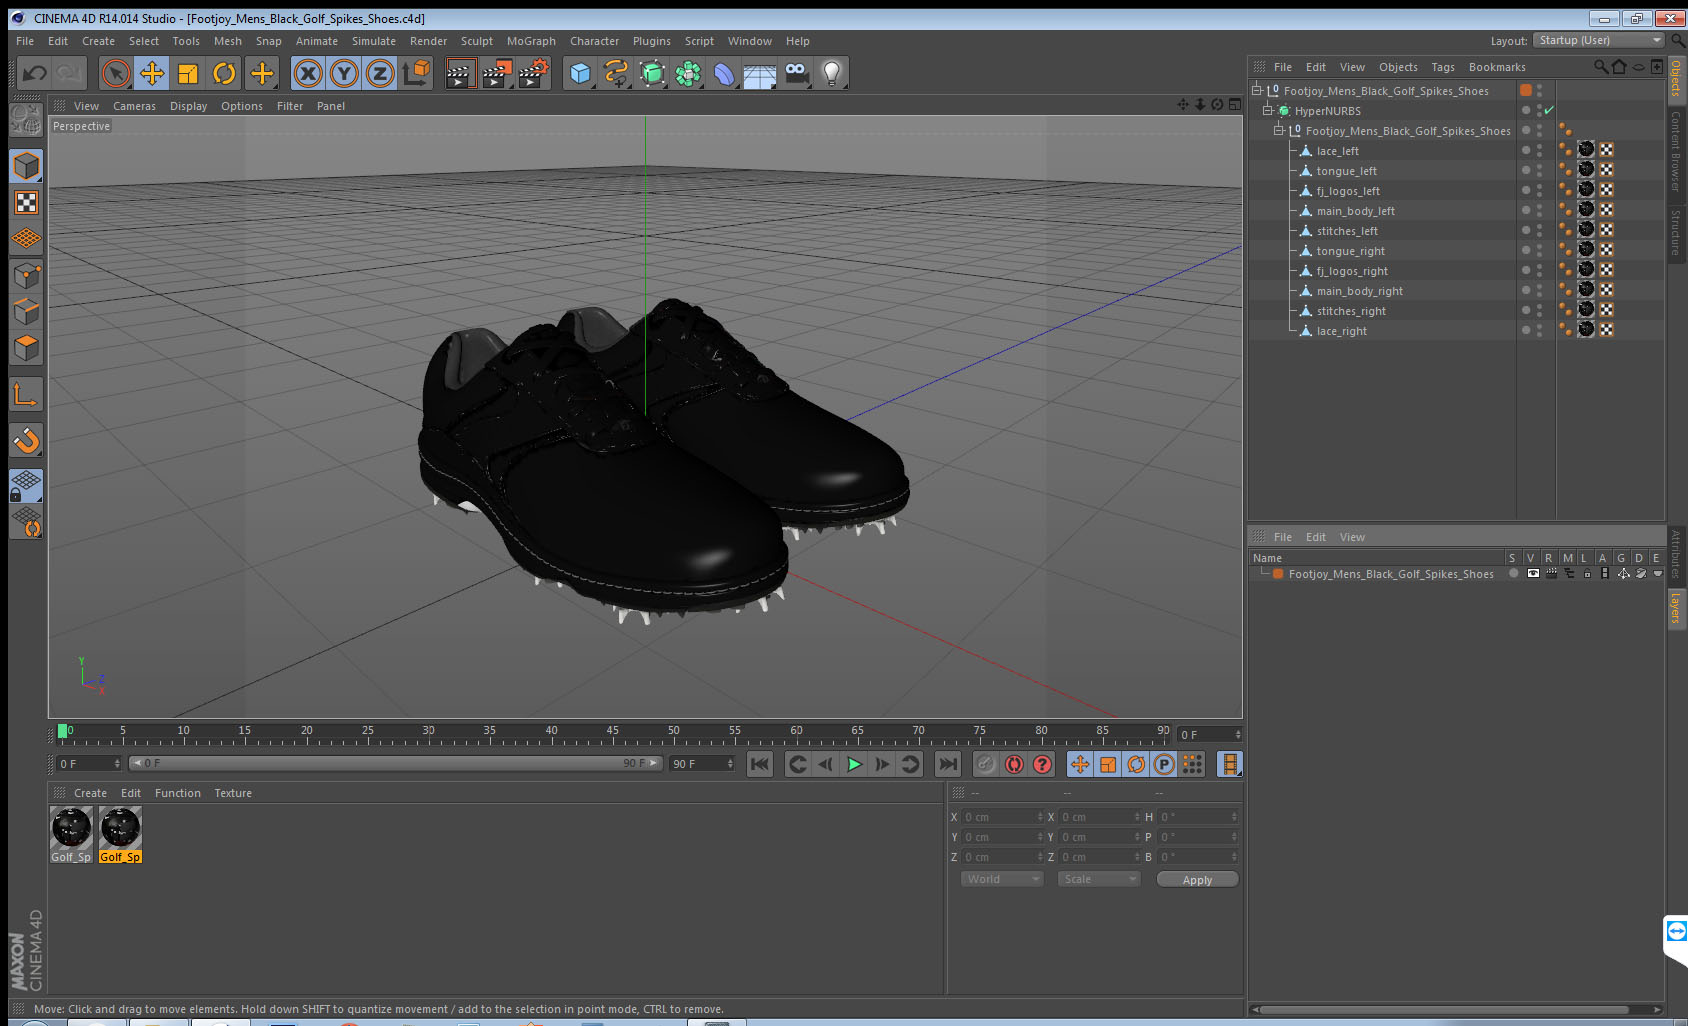Select the Move tool in top toolbar
Screen dimensions: 1688x1026
click(152, 73)
